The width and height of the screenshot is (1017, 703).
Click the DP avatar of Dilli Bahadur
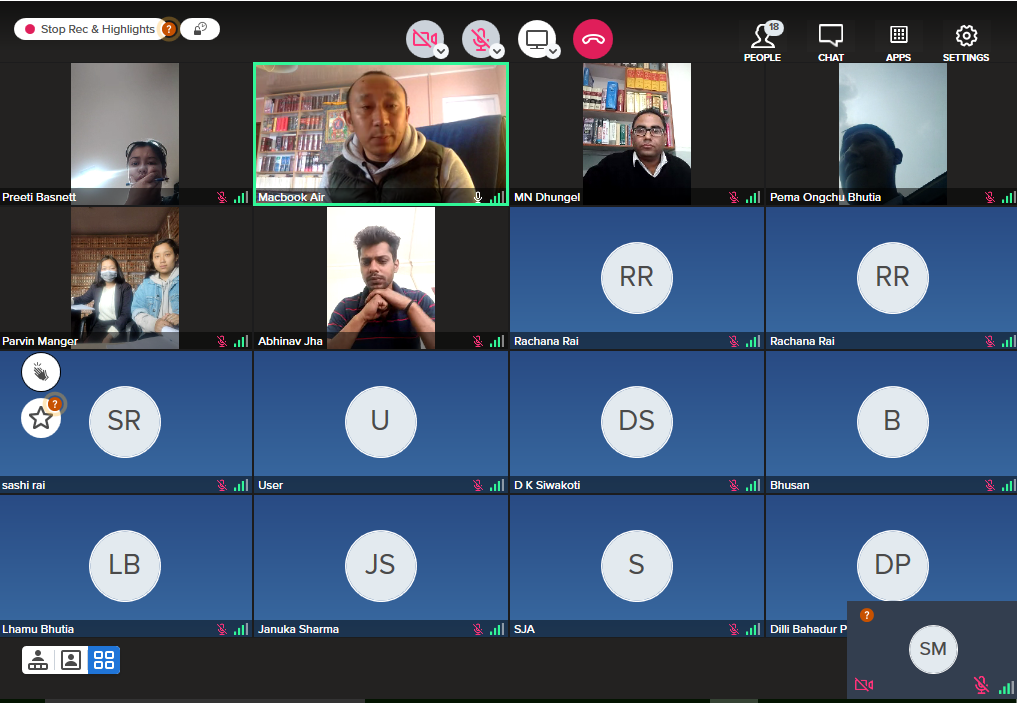coord(892,566)
